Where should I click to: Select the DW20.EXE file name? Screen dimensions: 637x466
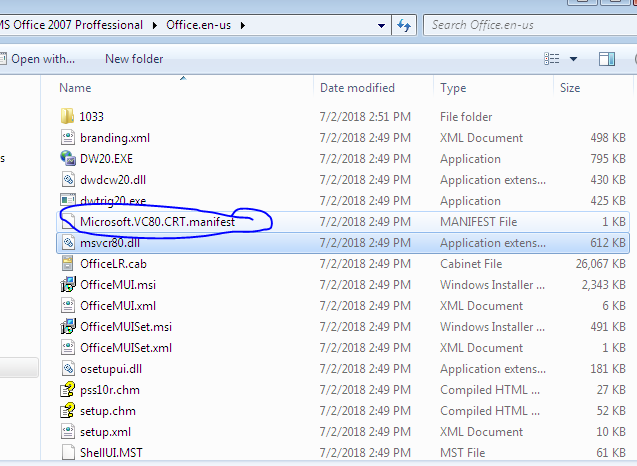106,159
